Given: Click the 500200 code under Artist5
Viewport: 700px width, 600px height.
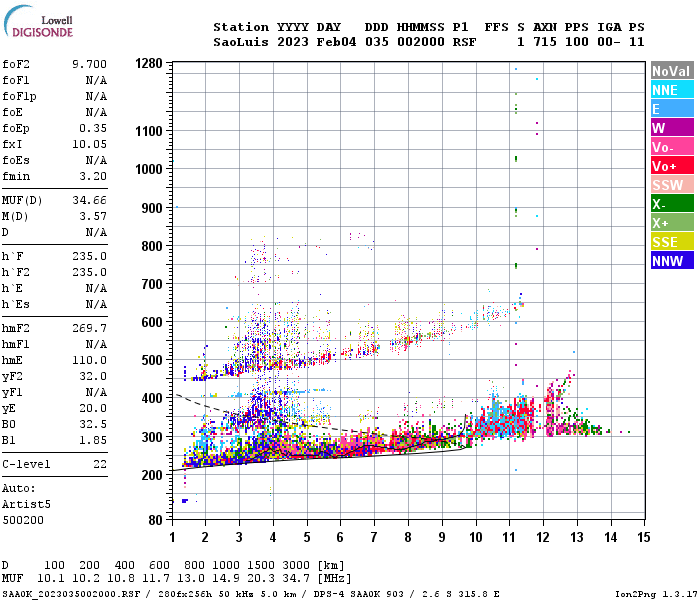Looking at the screenshot, I should coord(23,521).
